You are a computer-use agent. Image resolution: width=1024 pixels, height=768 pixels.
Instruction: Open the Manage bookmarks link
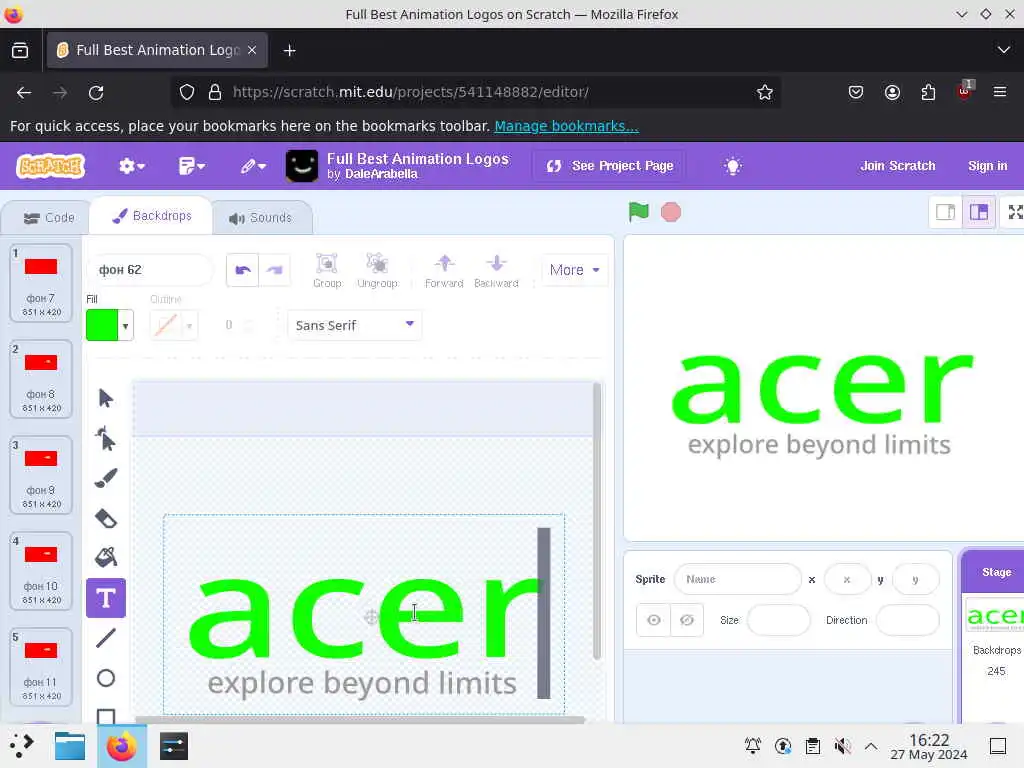pyautogui.click(x=566, y=126)
